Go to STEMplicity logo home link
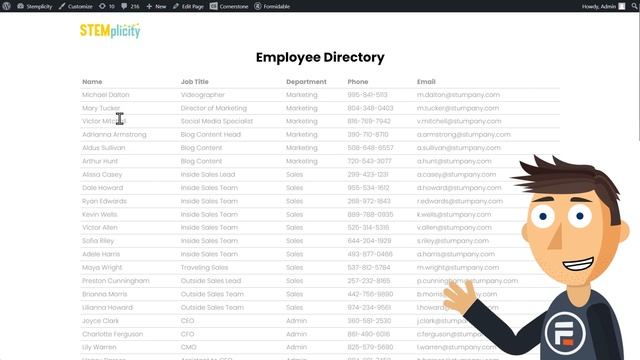Viewport: 640px width, 360px height. pos(110,31)
